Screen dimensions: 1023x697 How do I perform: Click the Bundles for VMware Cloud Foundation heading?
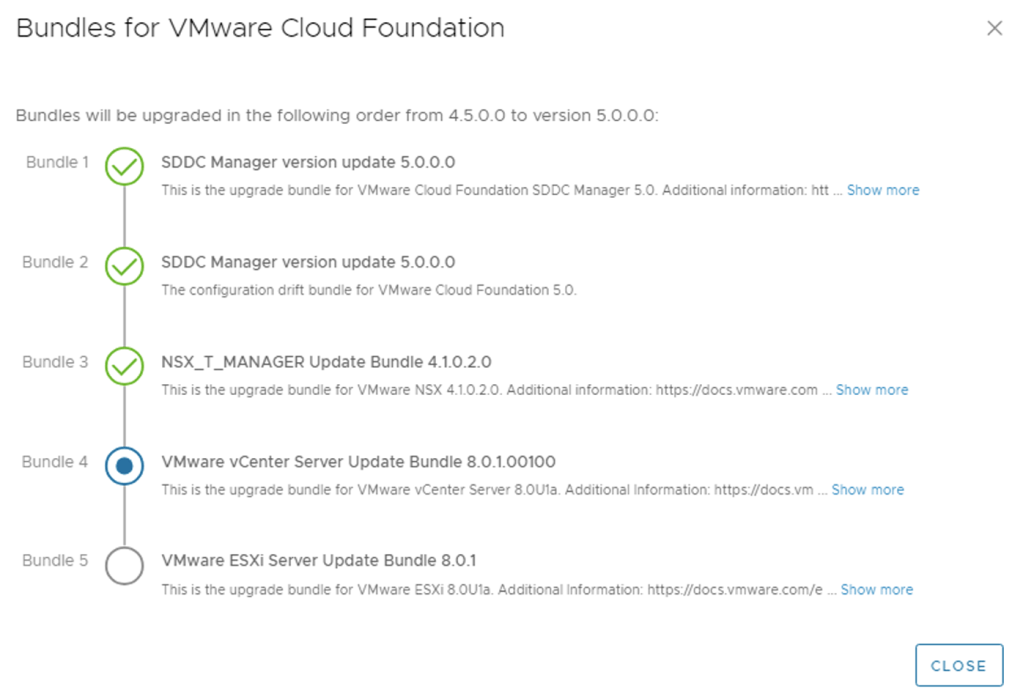pyautogui.click(x=260, y=28)
